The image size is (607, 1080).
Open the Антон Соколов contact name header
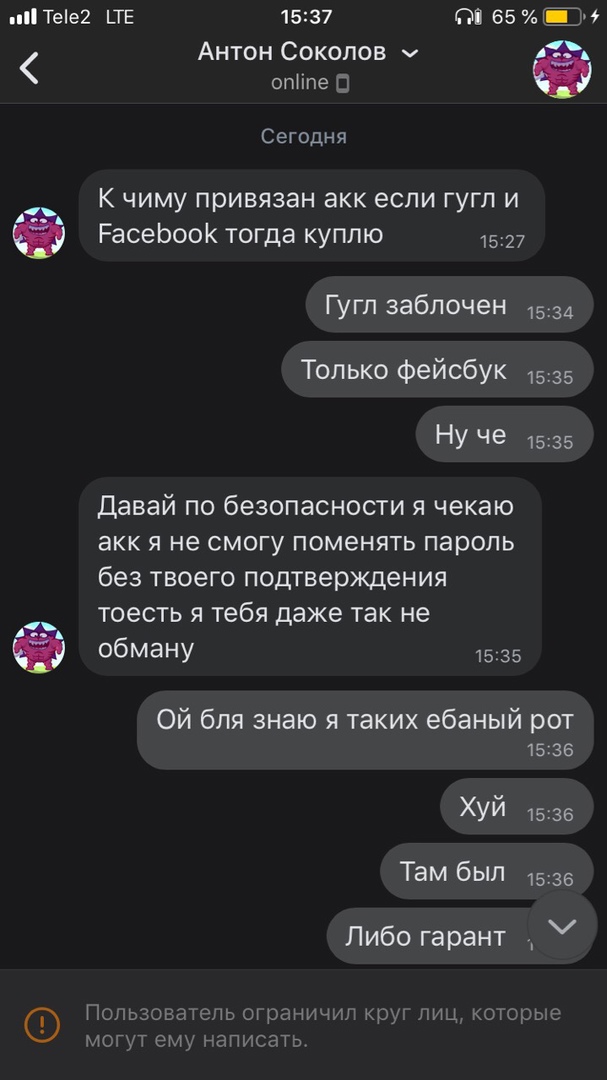coord(292,52)
